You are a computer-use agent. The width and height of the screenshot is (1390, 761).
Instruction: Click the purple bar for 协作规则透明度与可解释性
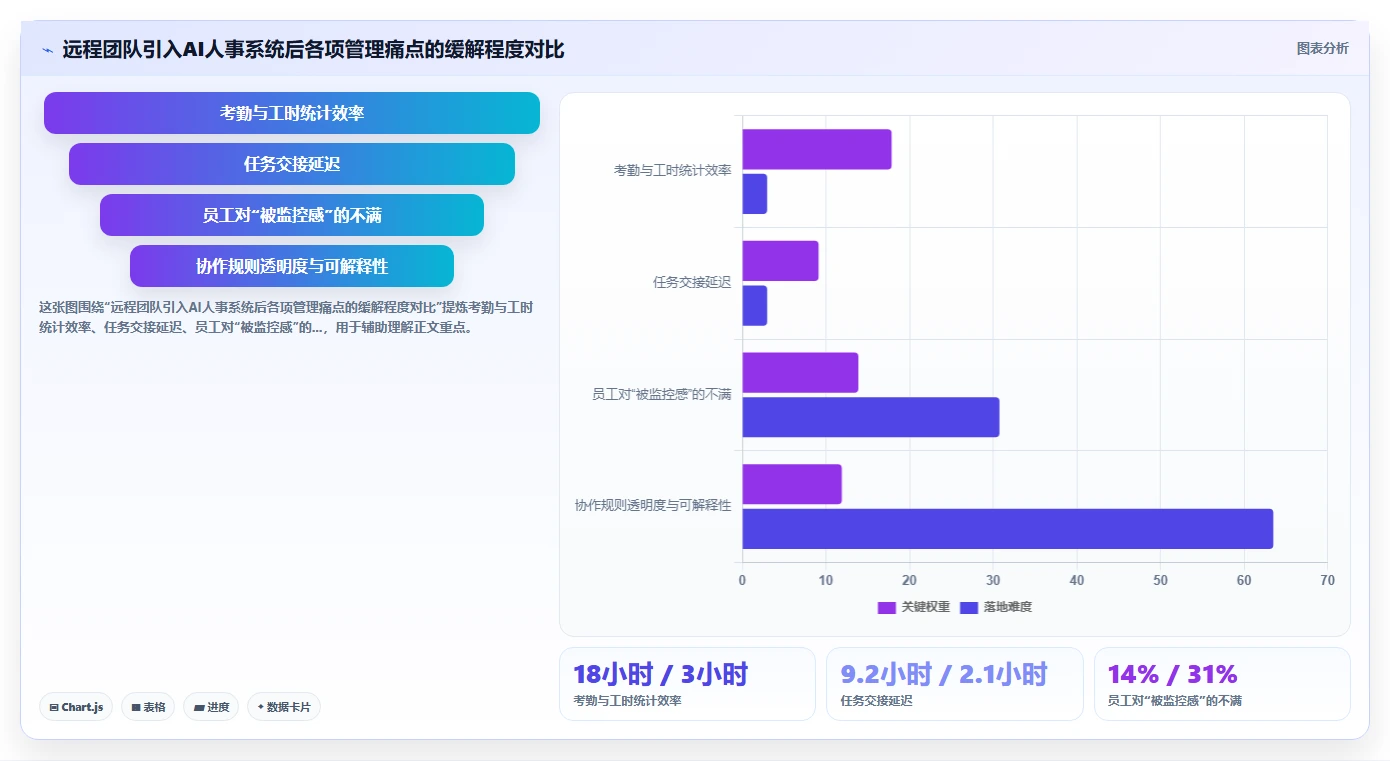(792, 484)
